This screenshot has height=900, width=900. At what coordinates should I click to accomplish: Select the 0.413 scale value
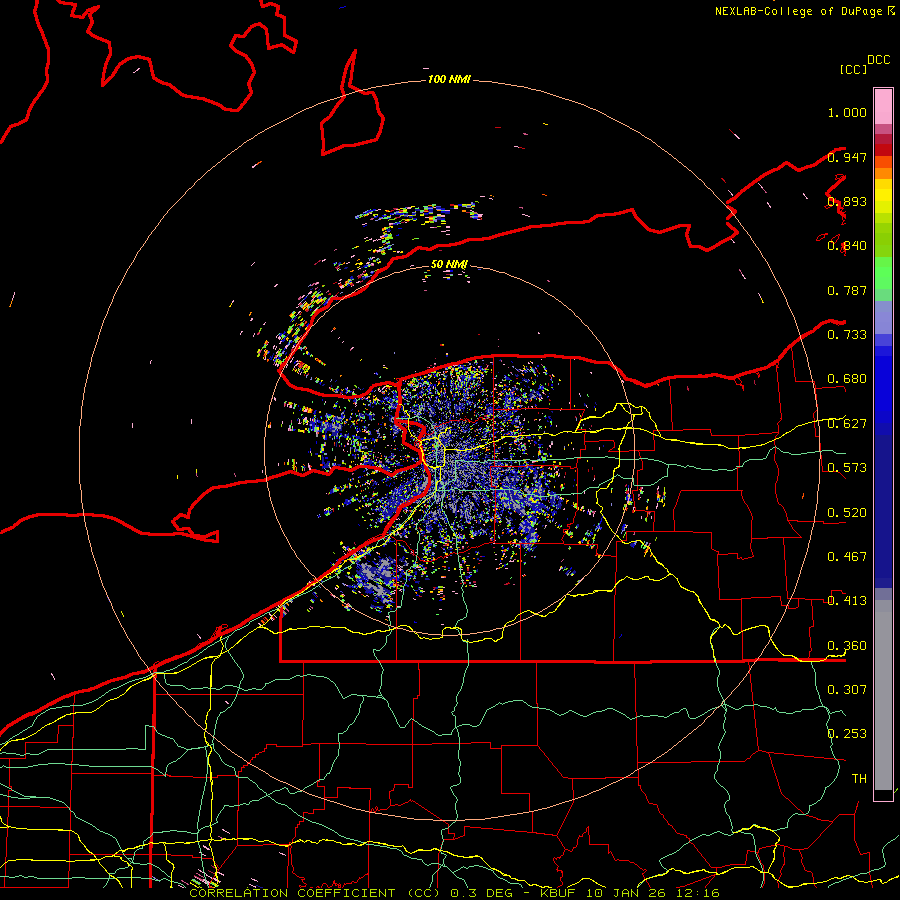tap(847, 601)
